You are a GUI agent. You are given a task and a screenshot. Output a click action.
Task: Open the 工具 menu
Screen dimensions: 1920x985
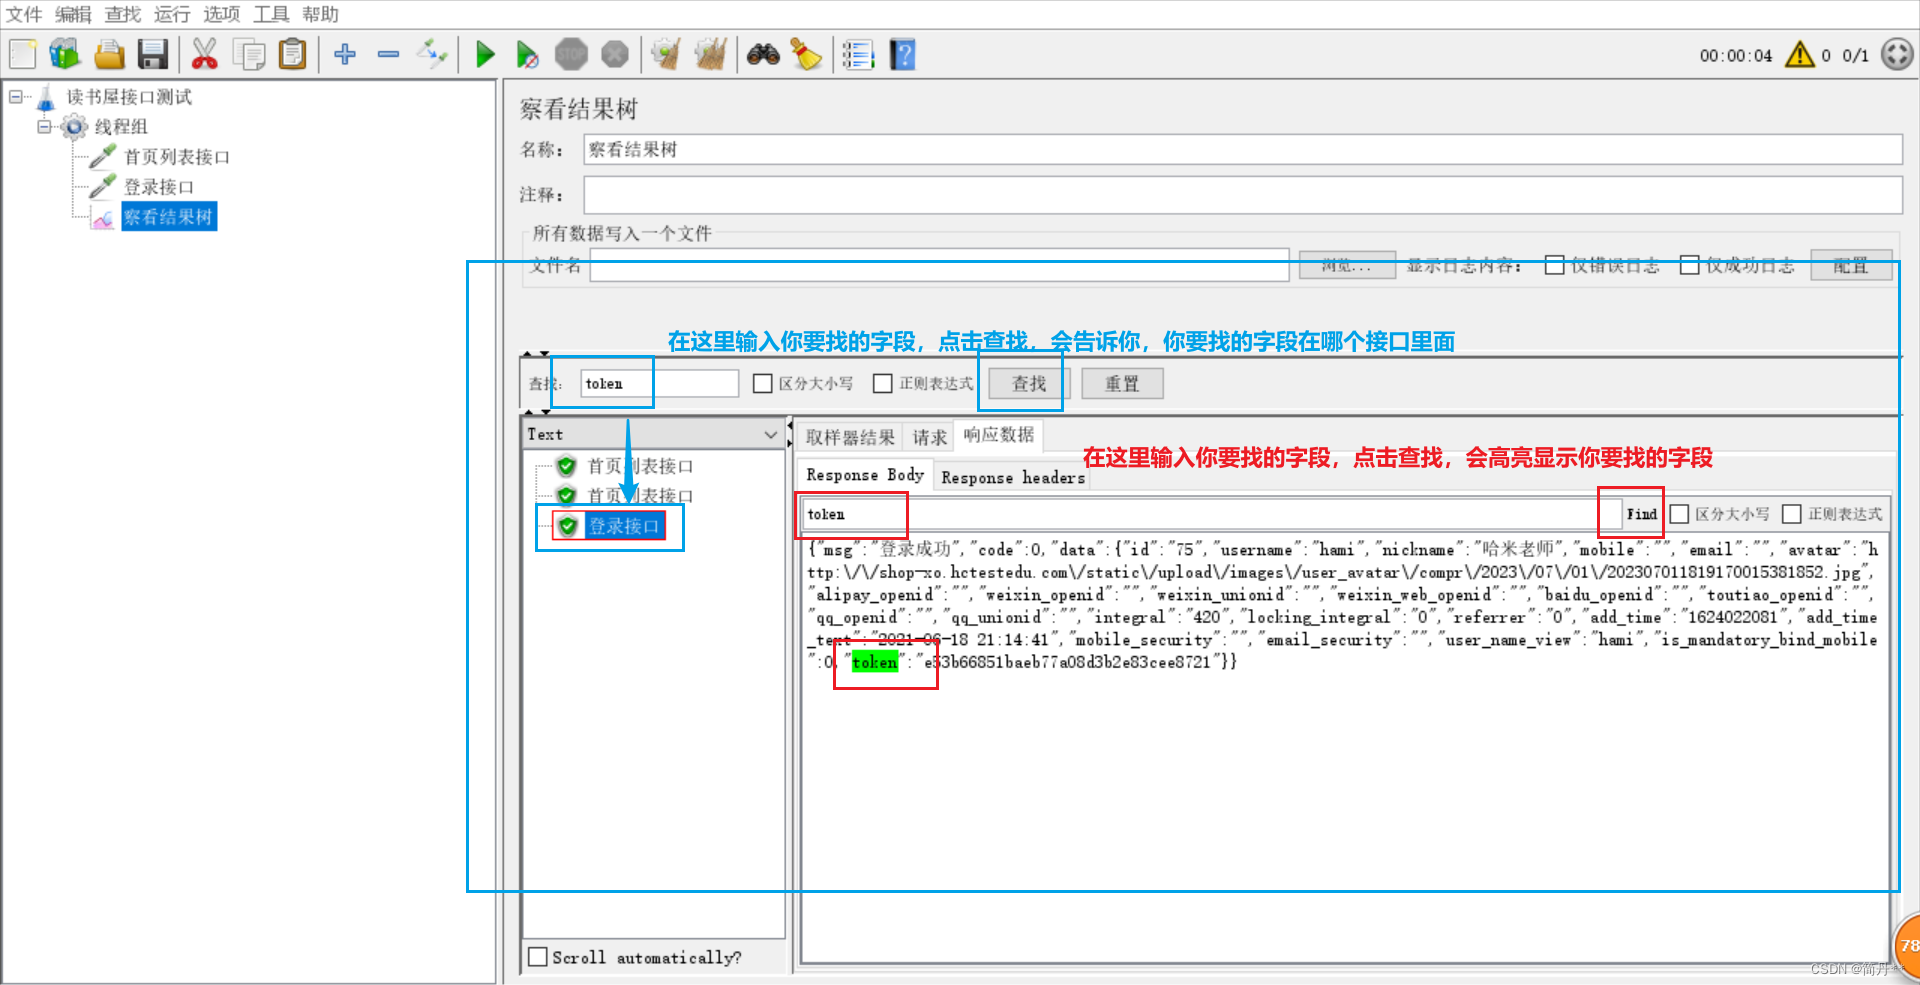[271, 14]
